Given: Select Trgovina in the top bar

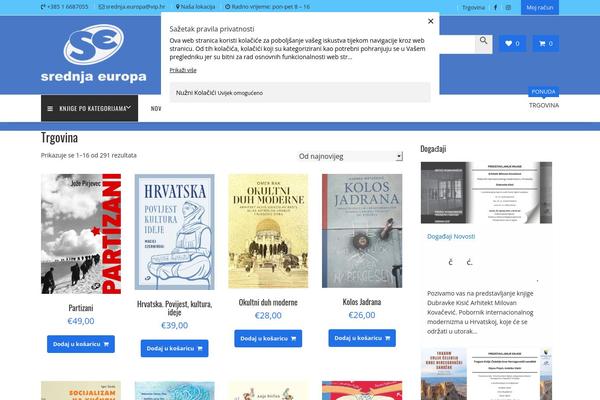Looking at the screenshot, I should (x=473, y=7).
